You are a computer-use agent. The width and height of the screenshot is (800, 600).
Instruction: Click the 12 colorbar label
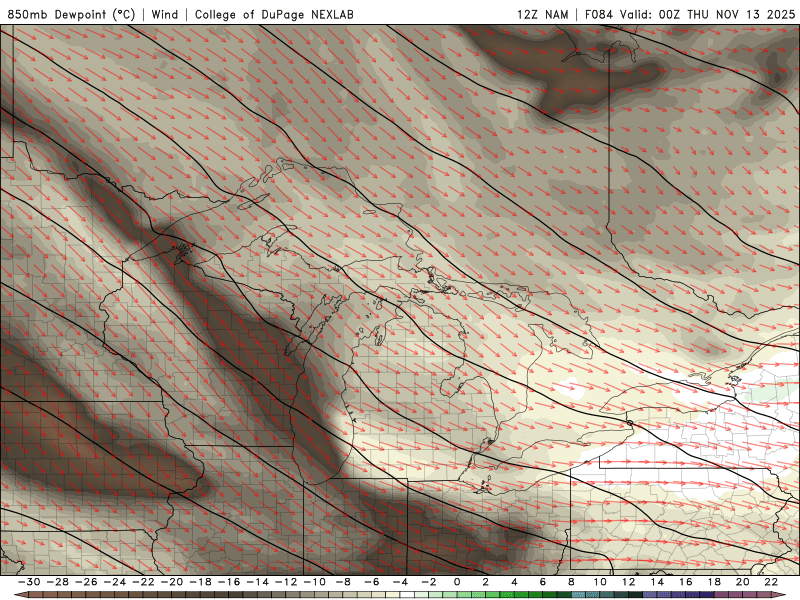tap(629, 582)
